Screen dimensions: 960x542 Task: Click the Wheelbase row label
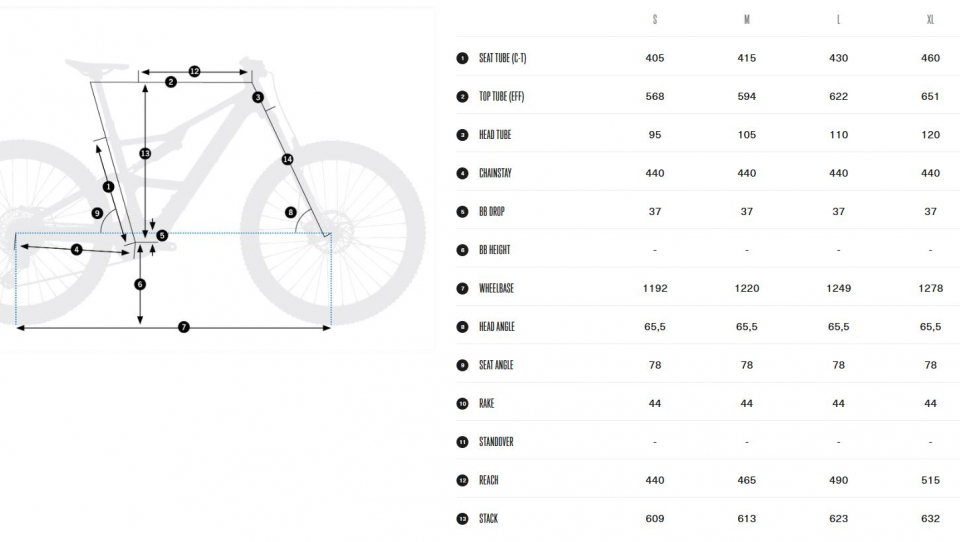tap(497, 288)
